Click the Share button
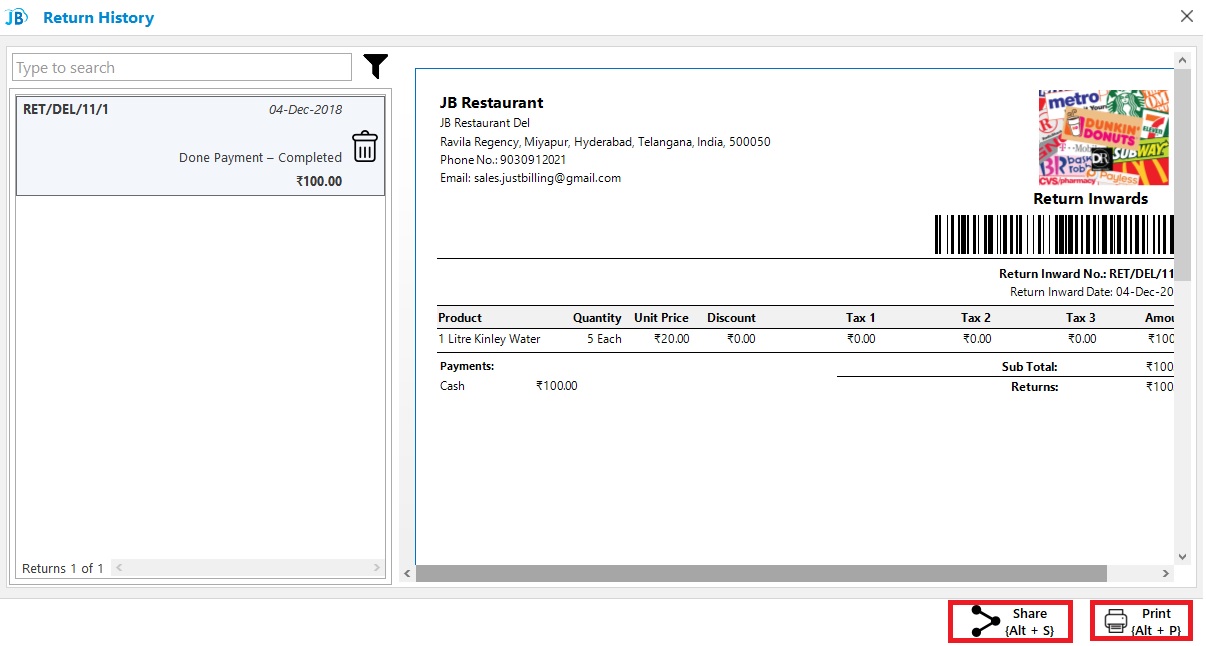This screenshot has height=646, width=1206. [x=1010, y=621]
